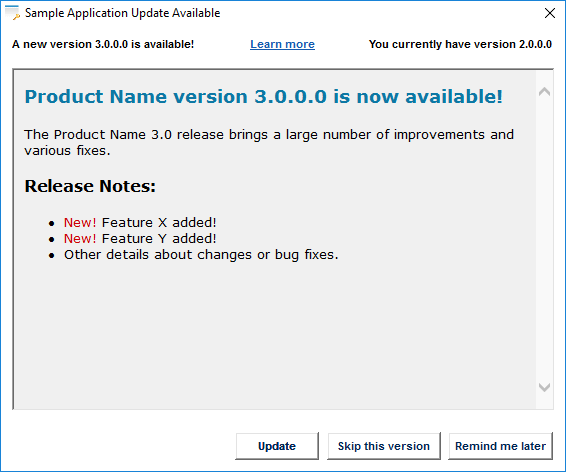Select Remind me later

point(500,446)
